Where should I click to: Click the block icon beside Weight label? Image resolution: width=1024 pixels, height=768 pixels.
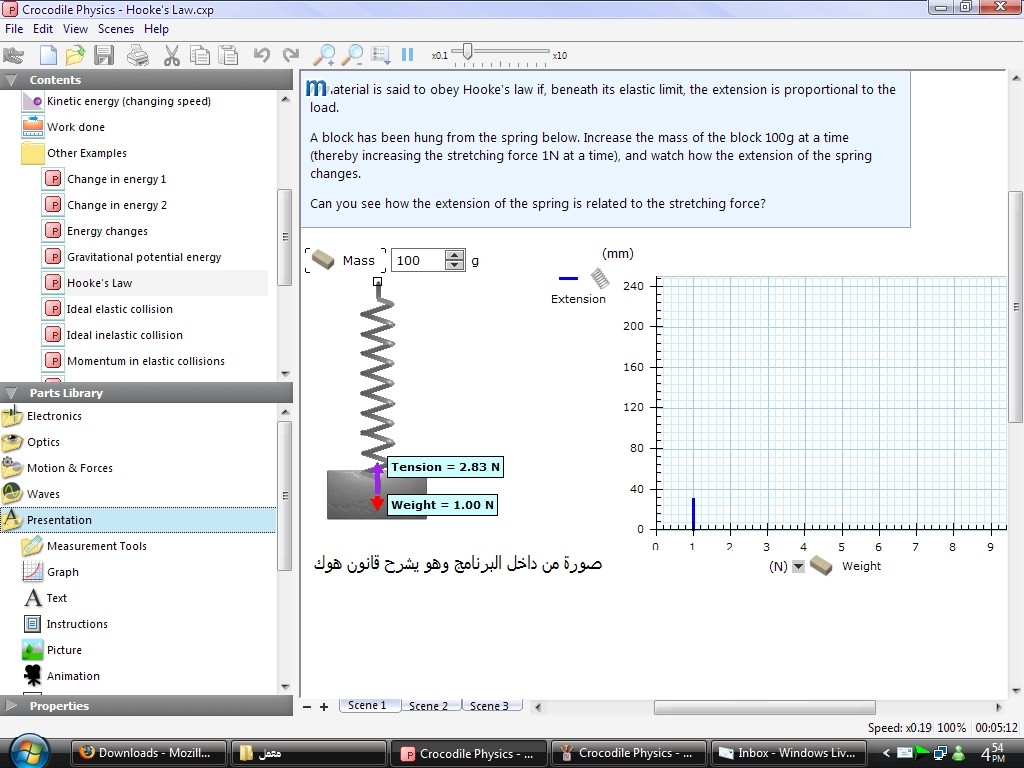point(821,566)
